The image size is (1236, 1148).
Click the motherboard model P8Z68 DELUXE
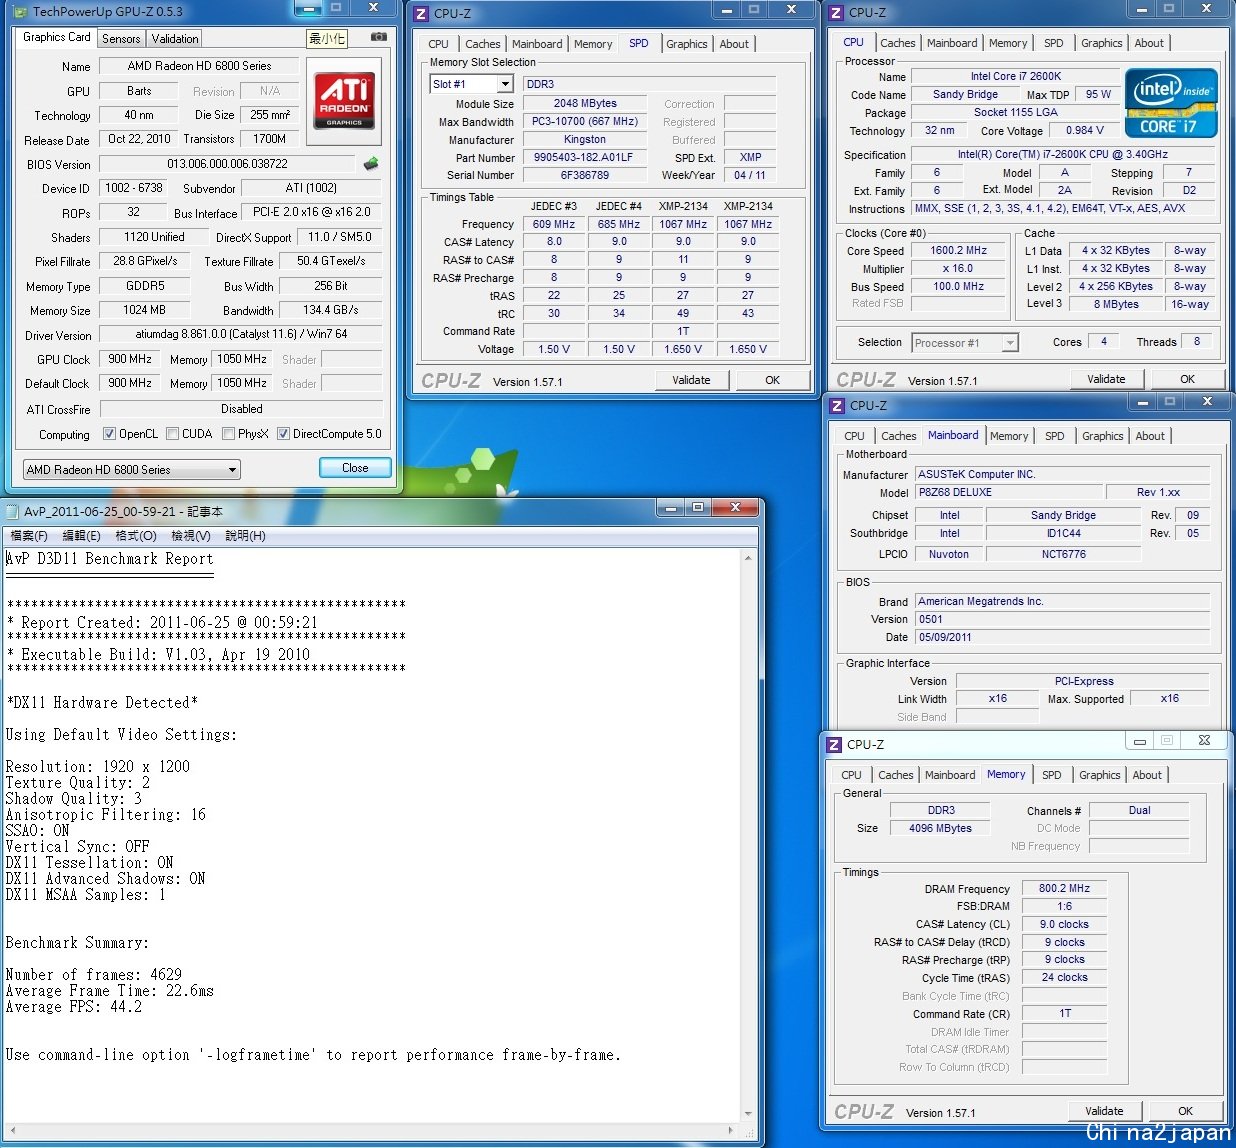click(1008, 492)
